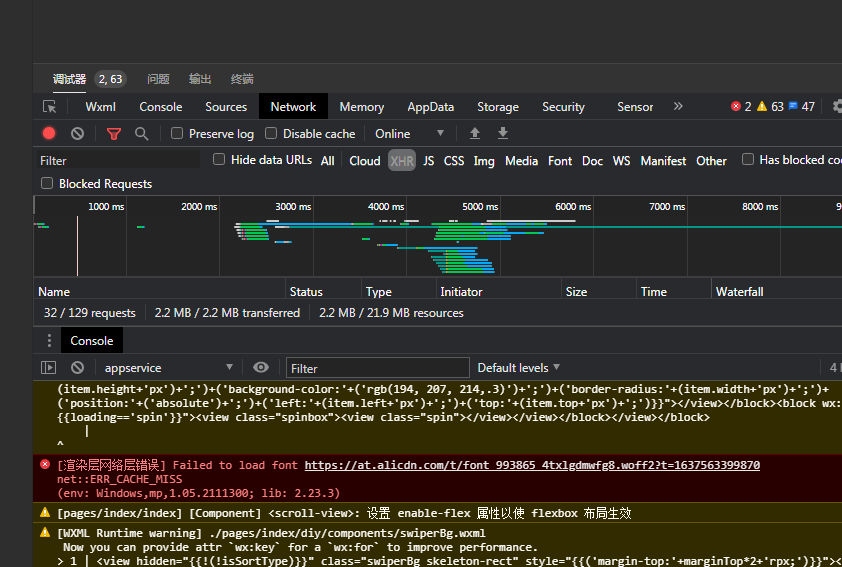Viewport: 842px width, 567px height.
Task: Select Console drawer tab
Action: [92, 341]
